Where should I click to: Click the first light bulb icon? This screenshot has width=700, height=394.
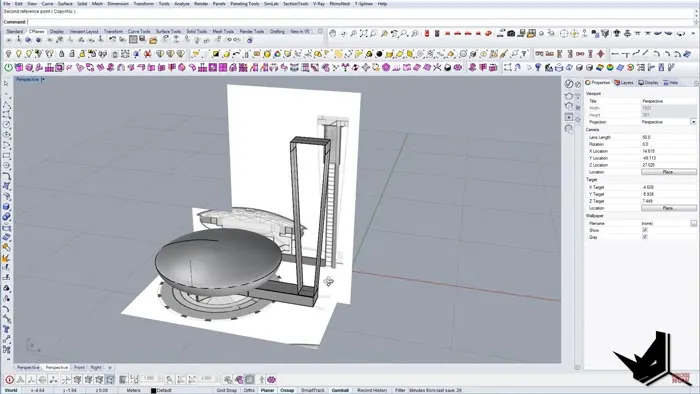(x=8, y=54)
